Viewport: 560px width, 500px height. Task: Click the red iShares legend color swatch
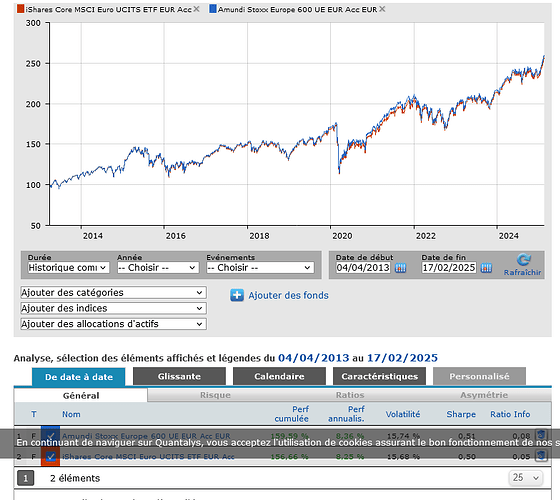tap(20, 9)
